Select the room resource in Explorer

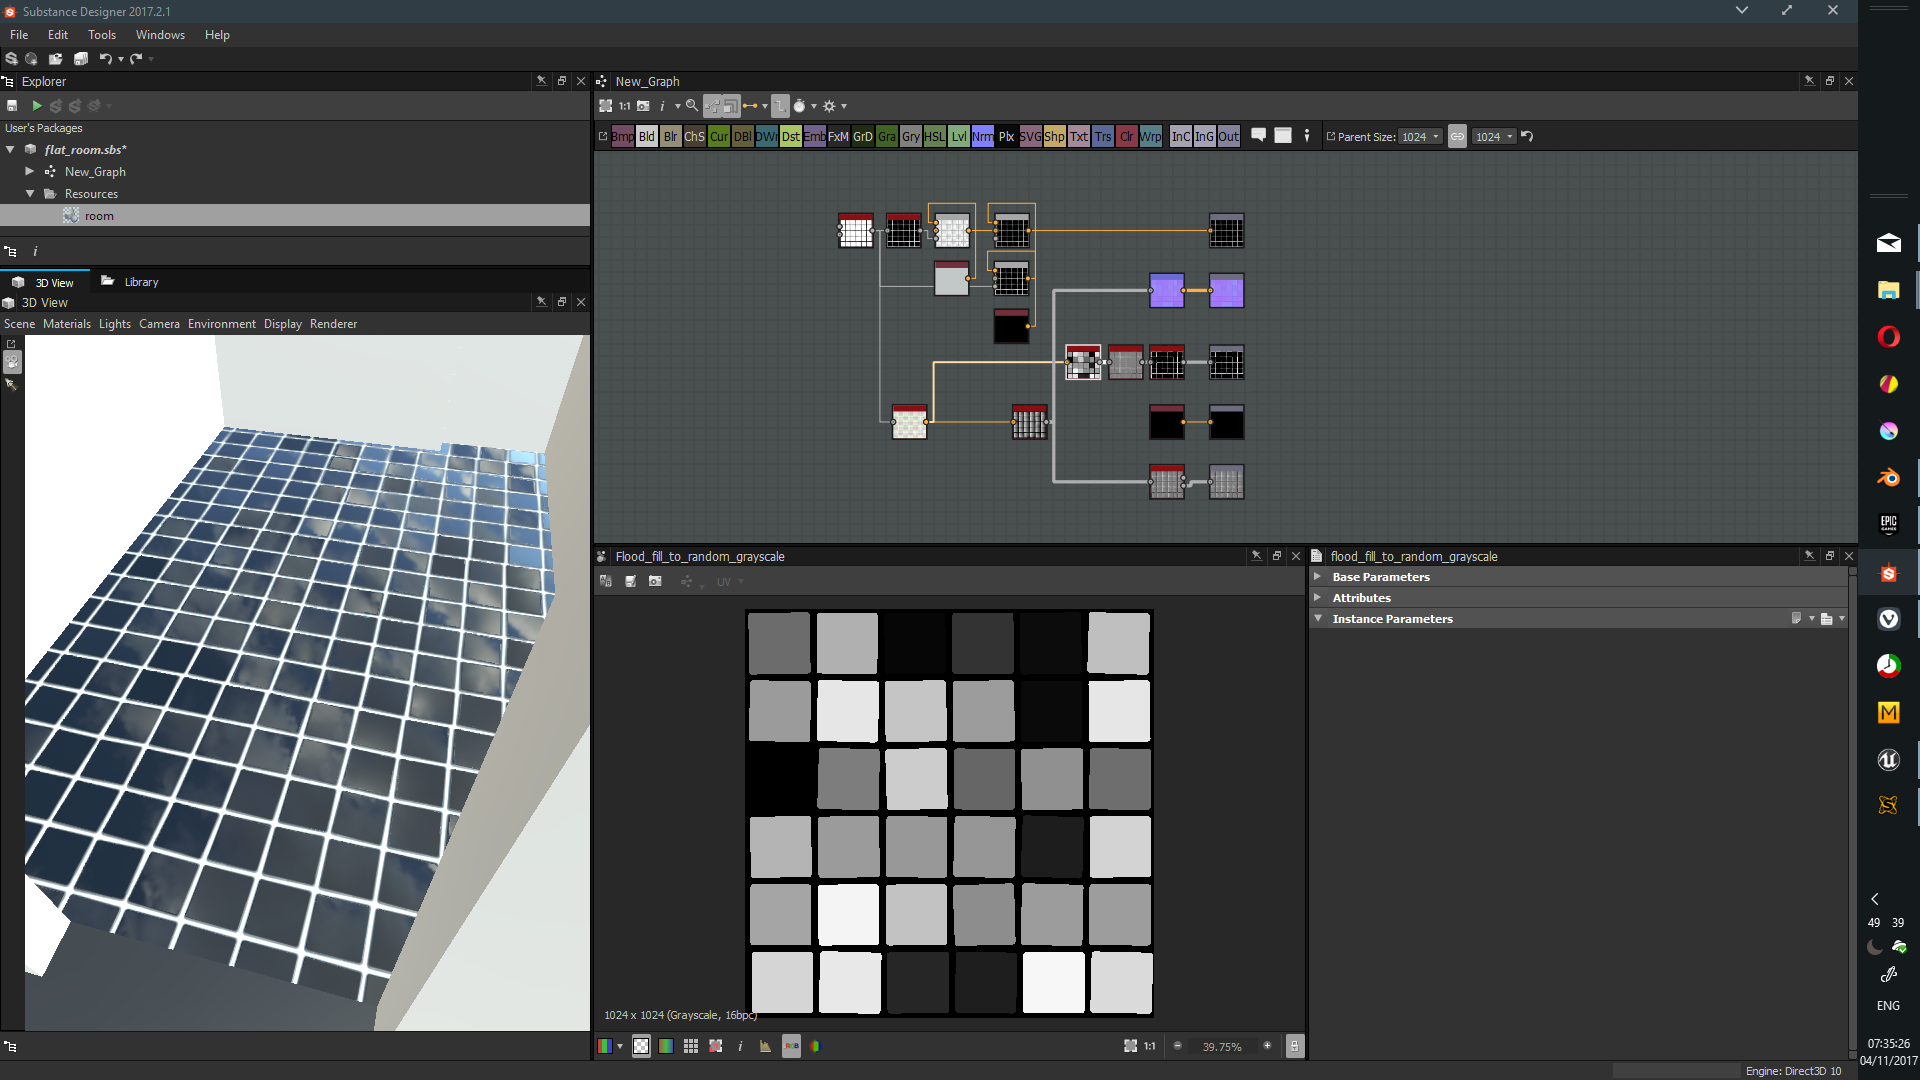98,216
